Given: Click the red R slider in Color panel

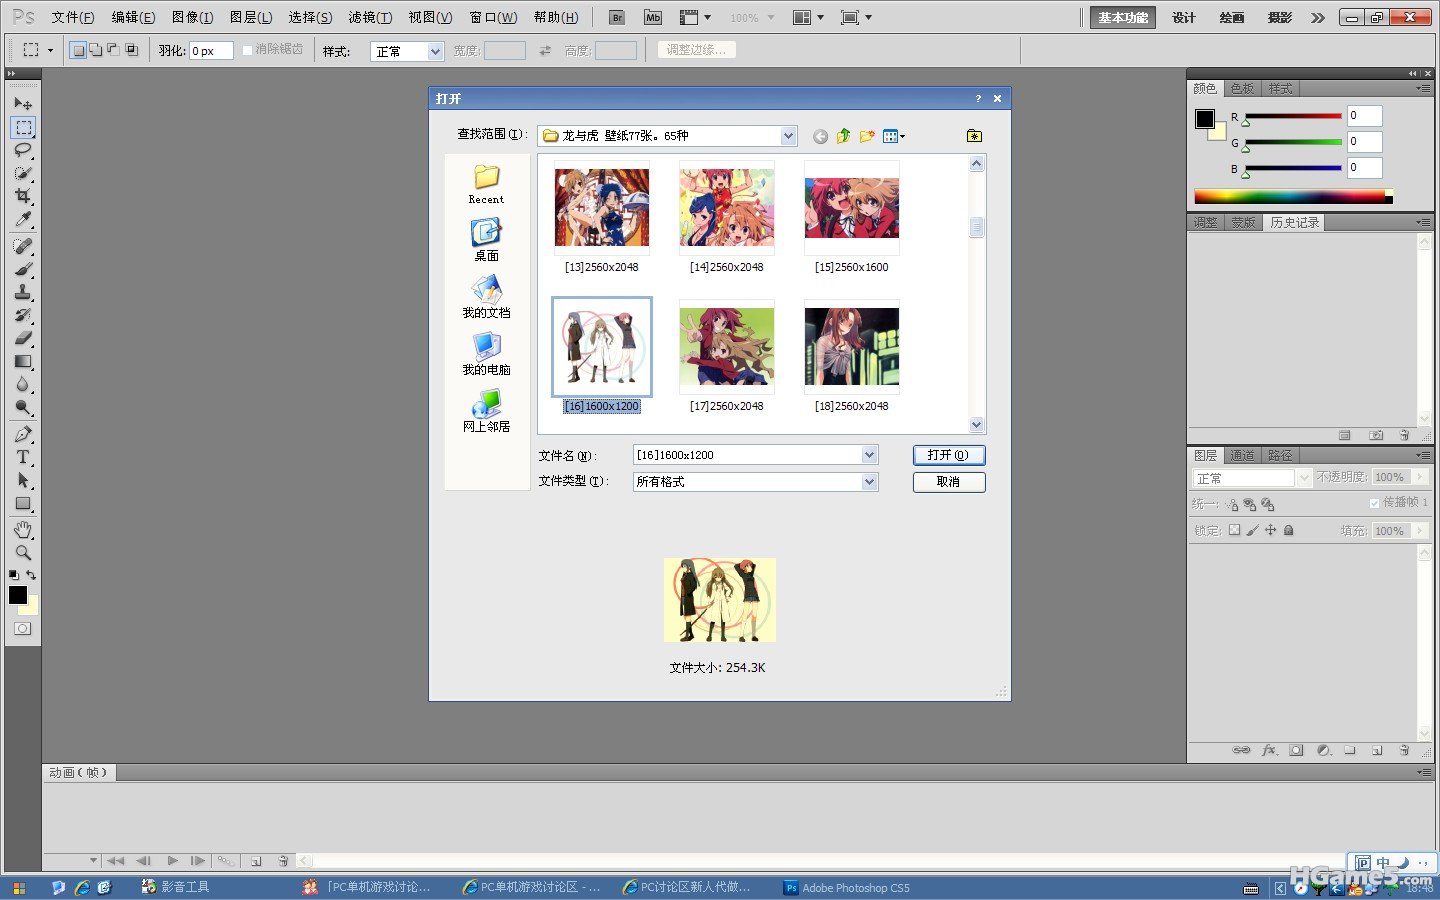Looking at the screenshot, I should (1293, 116).
